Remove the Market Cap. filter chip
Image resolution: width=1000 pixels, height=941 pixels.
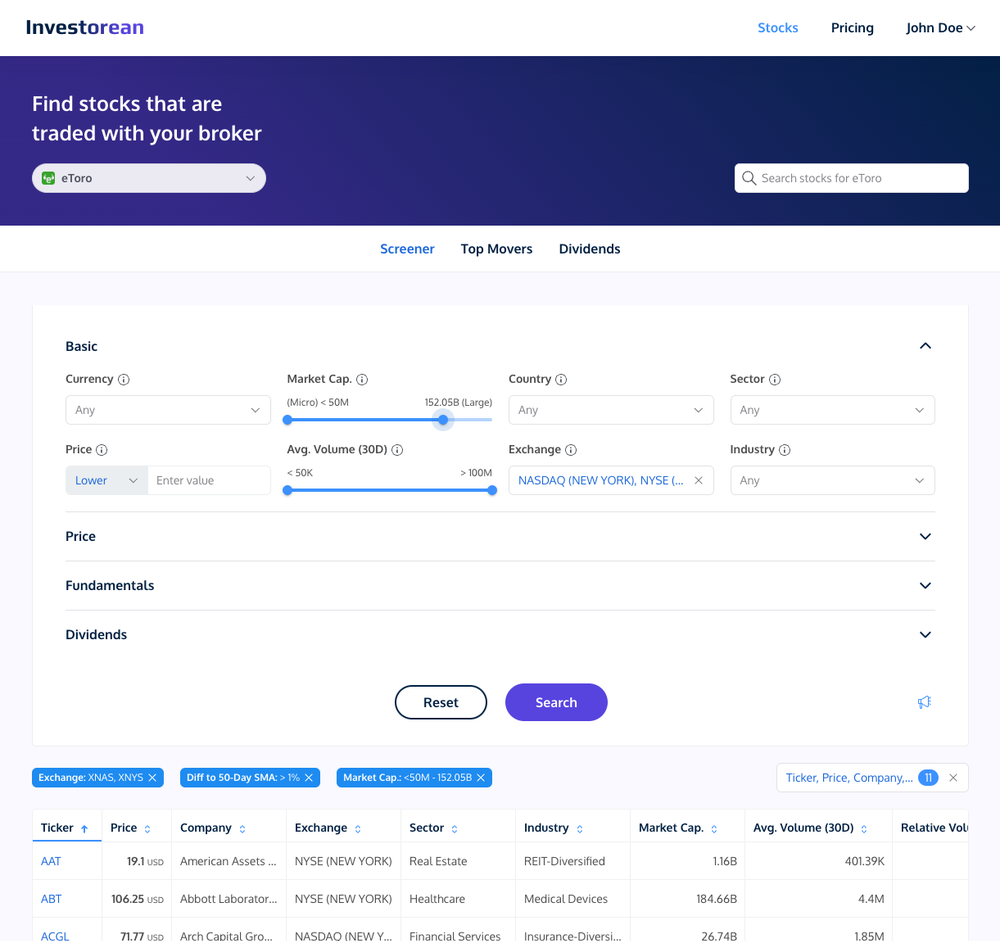[x=481, y=778]
